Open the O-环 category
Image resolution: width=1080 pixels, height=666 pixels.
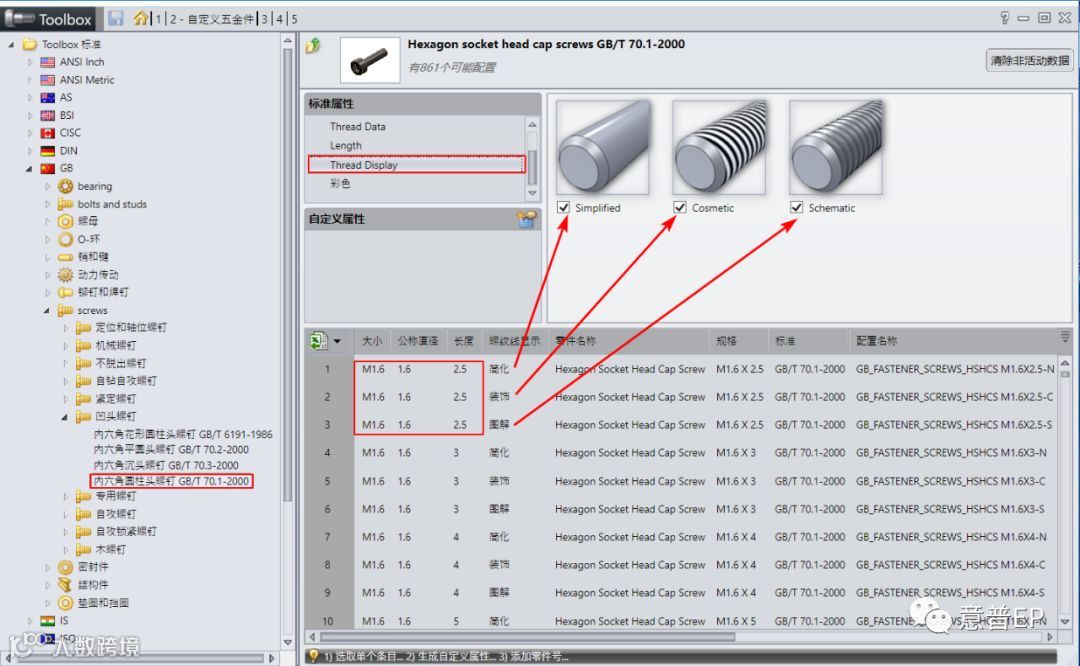[x=79, y=239]
